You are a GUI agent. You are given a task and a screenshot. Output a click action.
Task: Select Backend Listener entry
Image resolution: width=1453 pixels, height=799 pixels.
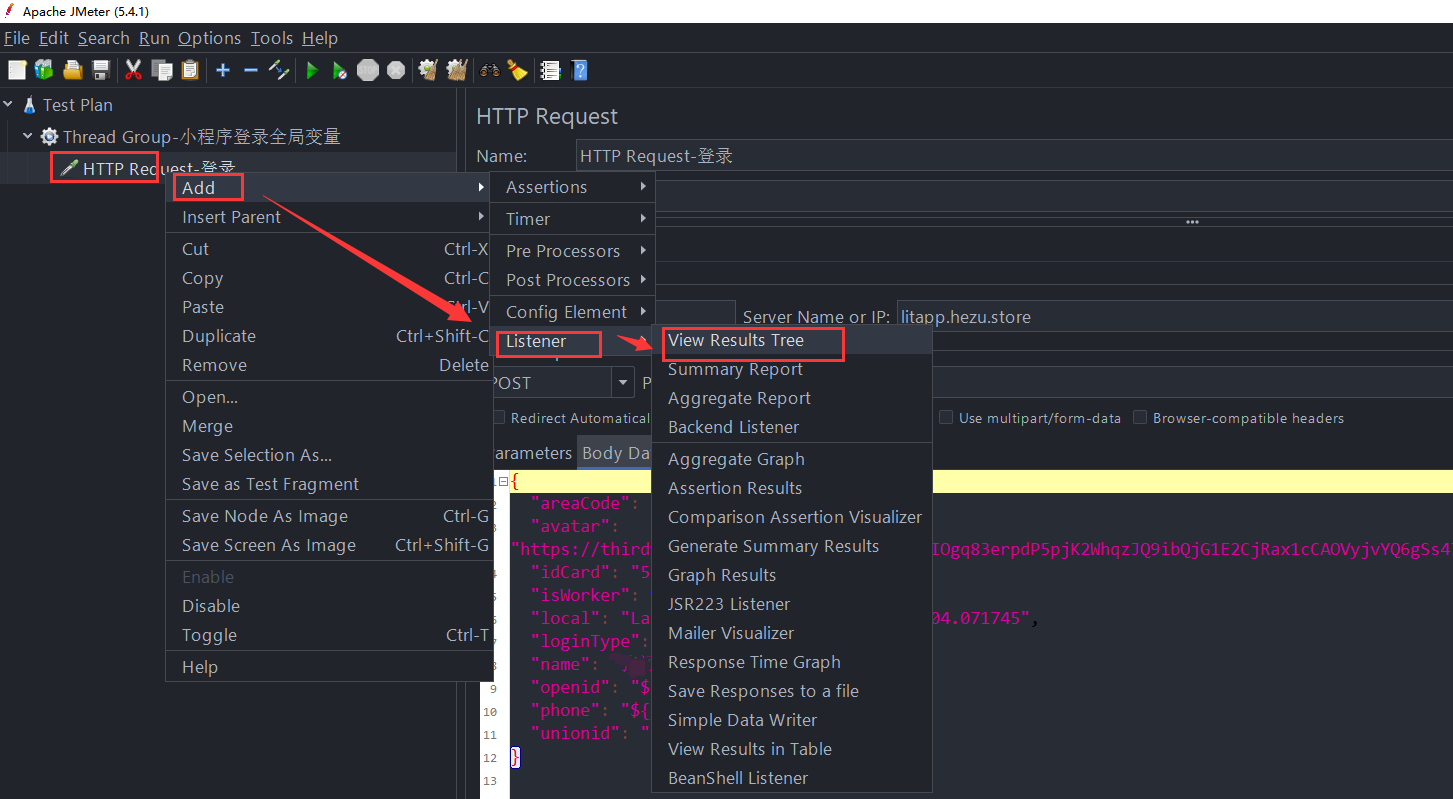pyautogui.click(x=792, y=427)
